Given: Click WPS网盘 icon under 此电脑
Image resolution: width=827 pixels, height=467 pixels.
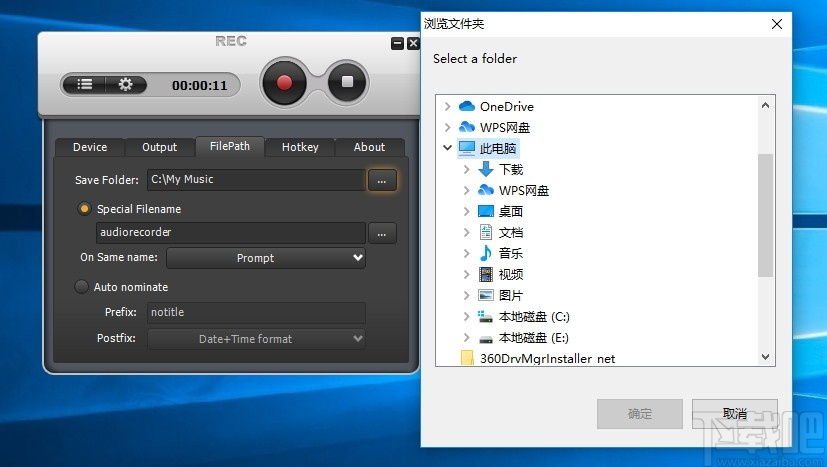Looking at the screenshot, I should coord(486,190).
